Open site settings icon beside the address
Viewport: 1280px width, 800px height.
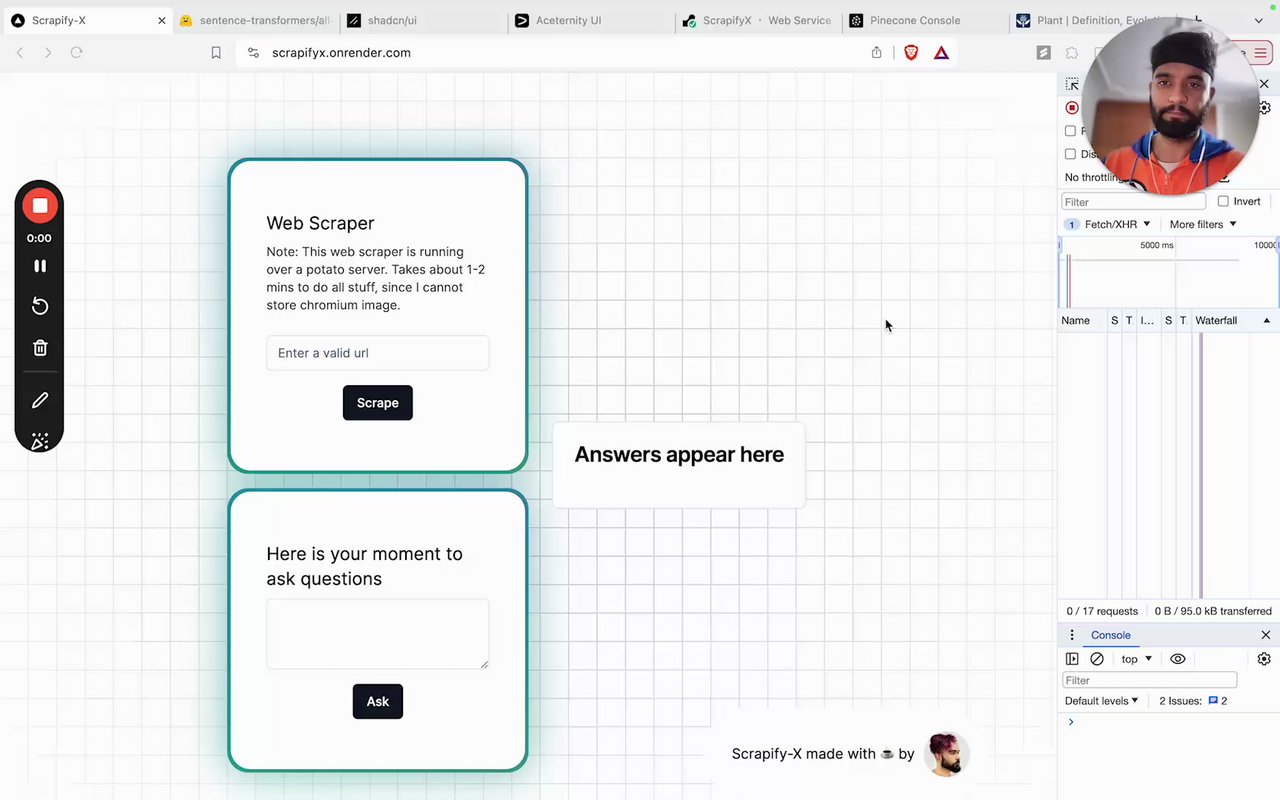253,53
